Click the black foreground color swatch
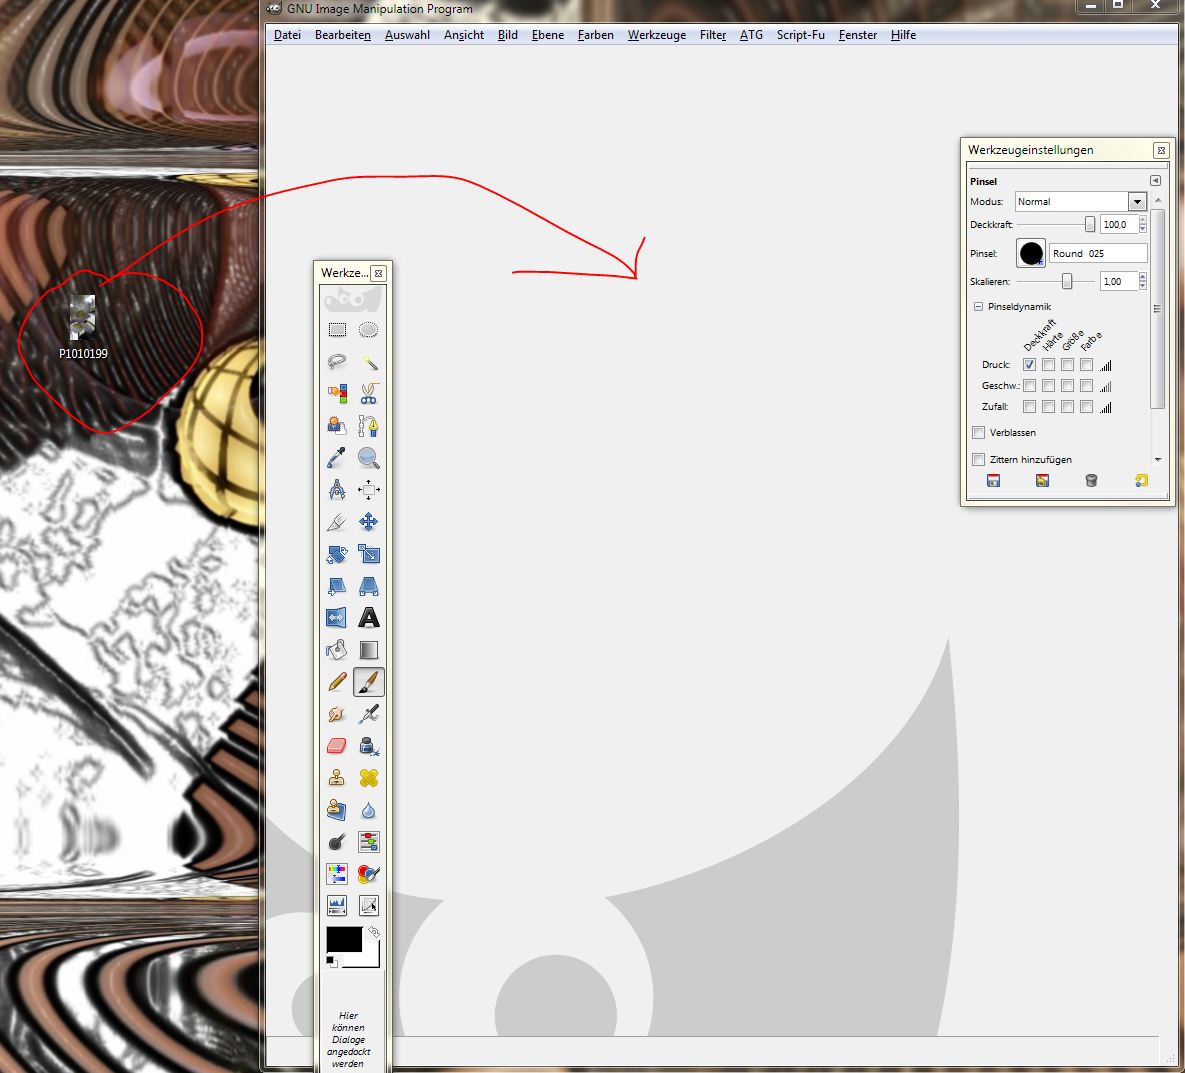This screenshot has width=1185, height=1073. 343,939
